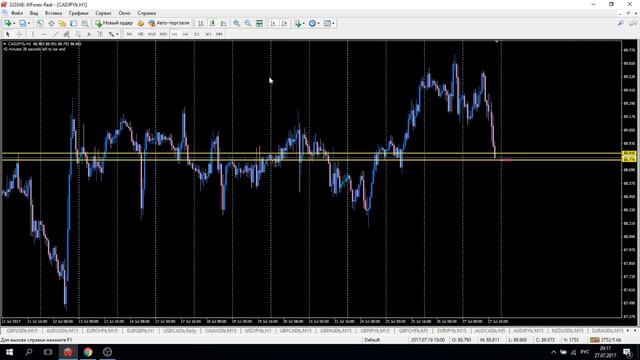This screenshot has height=360, width=640.
Task: Select the crosshair tool
Action: pyautogui.click(x=19, y=34)
